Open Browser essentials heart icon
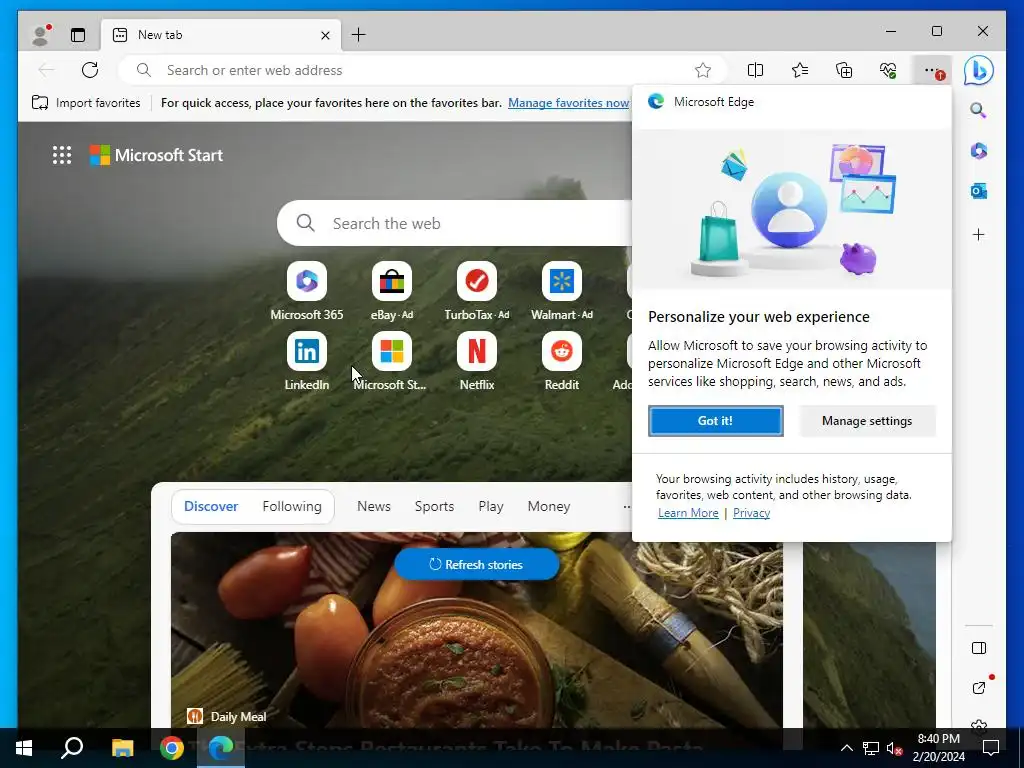The image size is (1024, 768). click(888, 70)
